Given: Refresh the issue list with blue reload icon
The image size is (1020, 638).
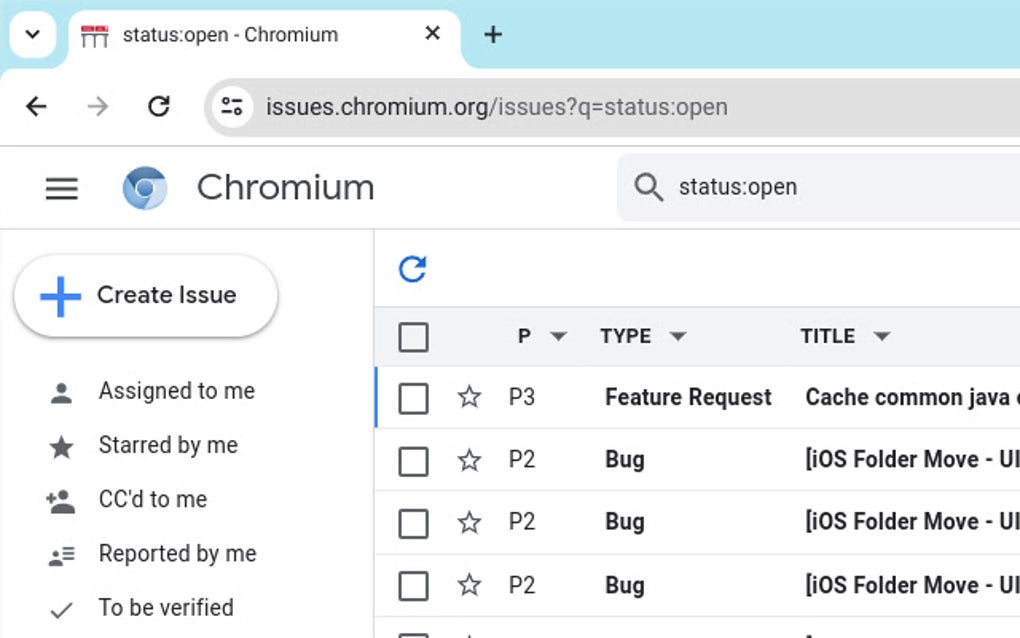Looking at the screenshot, I should pos(412,269).
